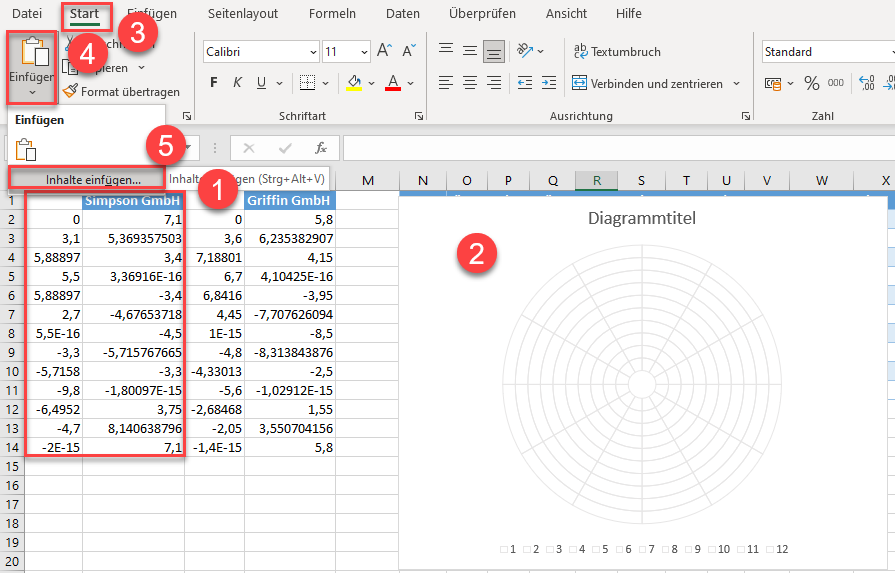Switch to the Ansicht tab
This screenshot has width=895, height=573.
pos(566,13)
